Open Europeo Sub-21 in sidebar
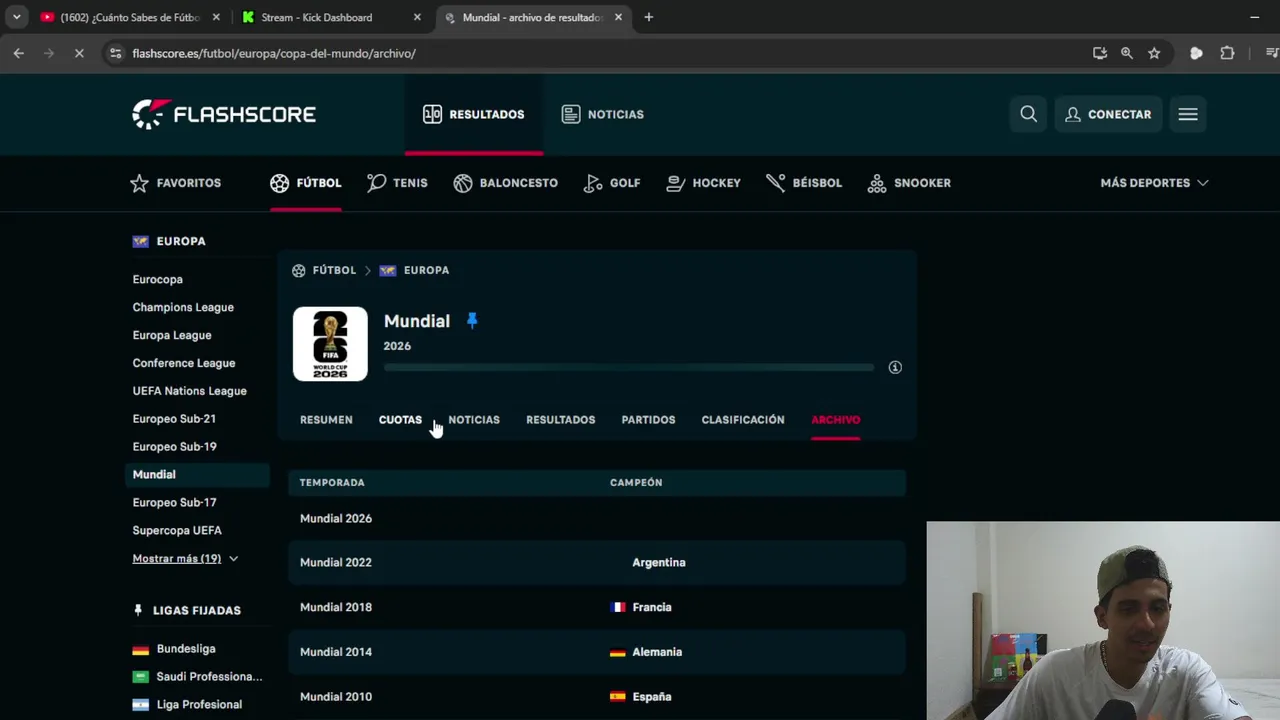The width and height of the screenshot is (1280, 720). [174, 419]
